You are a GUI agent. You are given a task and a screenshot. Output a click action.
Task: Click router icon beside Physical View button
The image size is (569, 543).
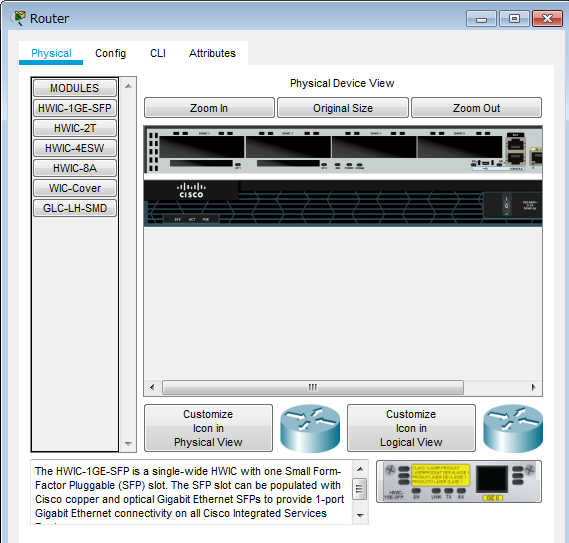click(x=310, y=428)
